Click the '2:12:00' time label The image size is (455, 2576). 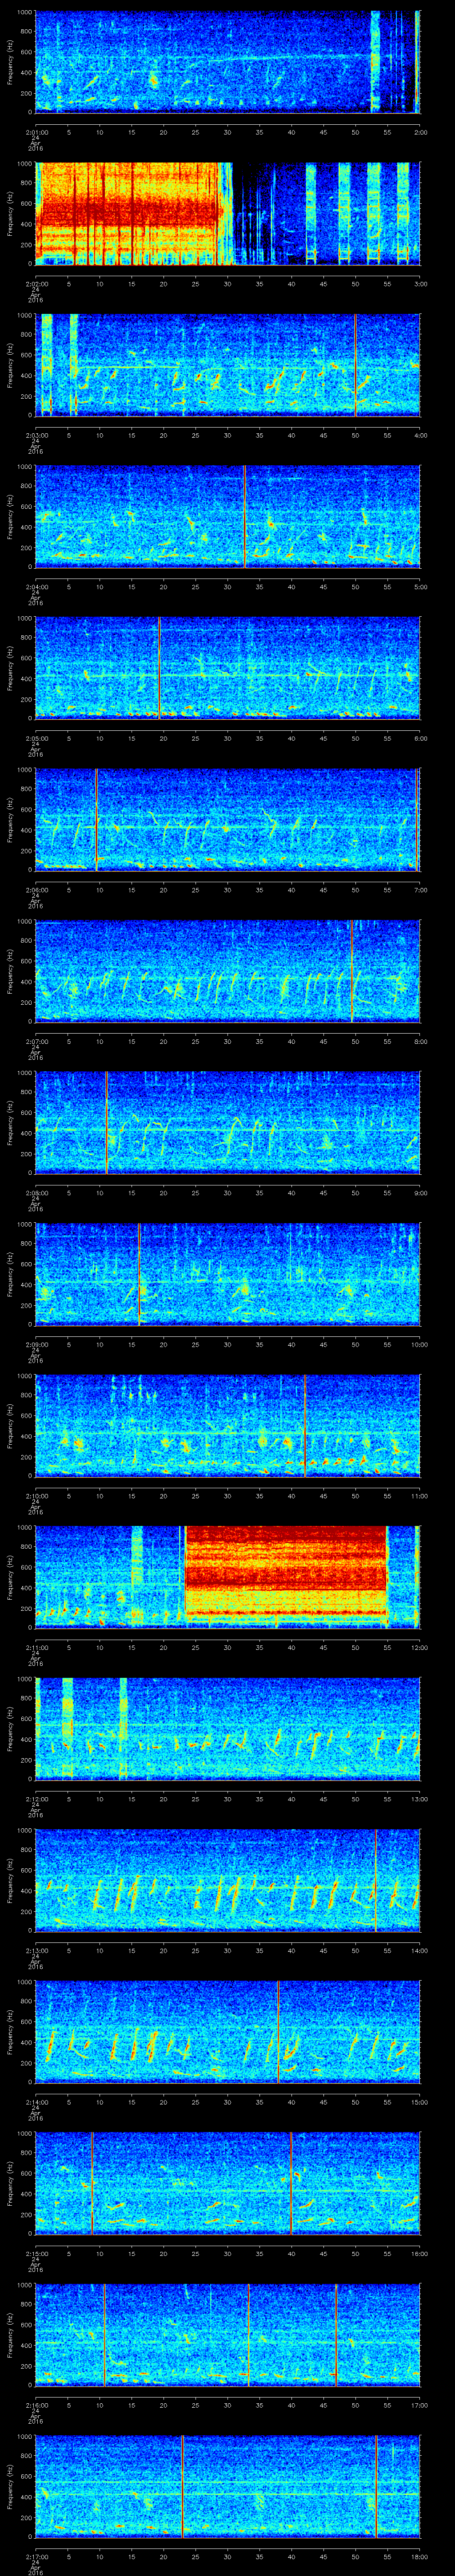[36, 1799]
